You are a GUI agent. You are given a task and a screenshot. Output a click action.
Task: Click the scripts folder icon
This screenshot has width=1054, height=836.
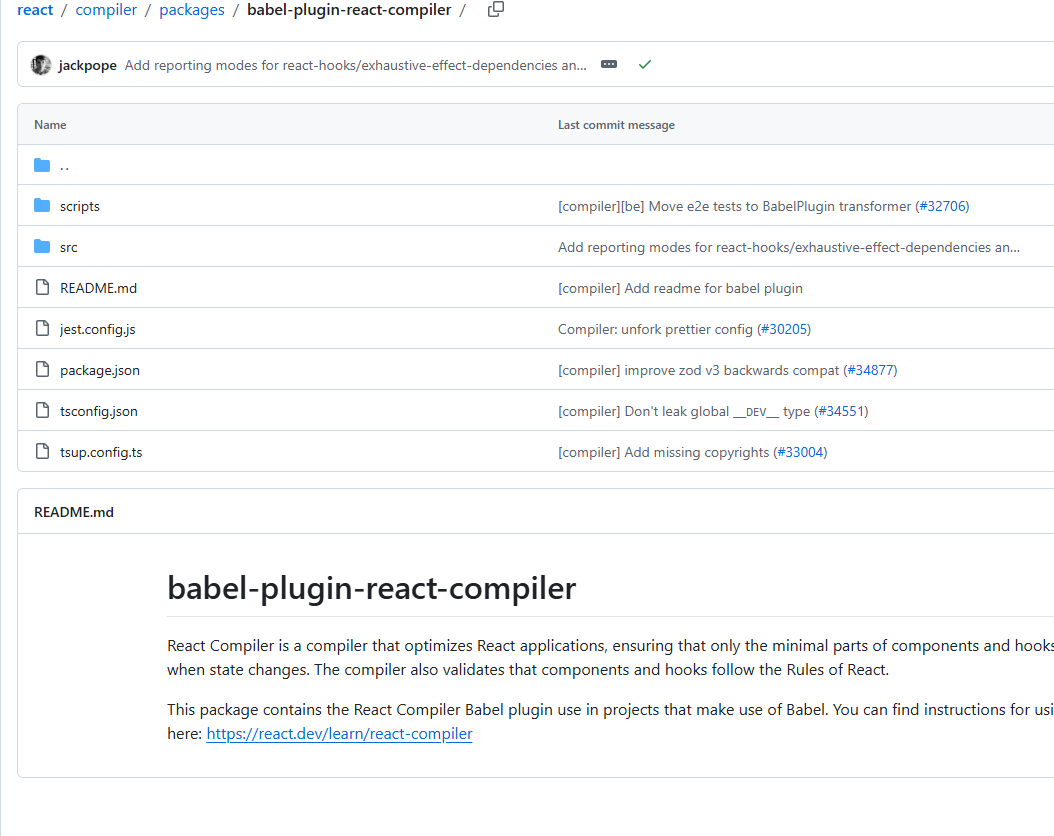(x=42, y=206)
